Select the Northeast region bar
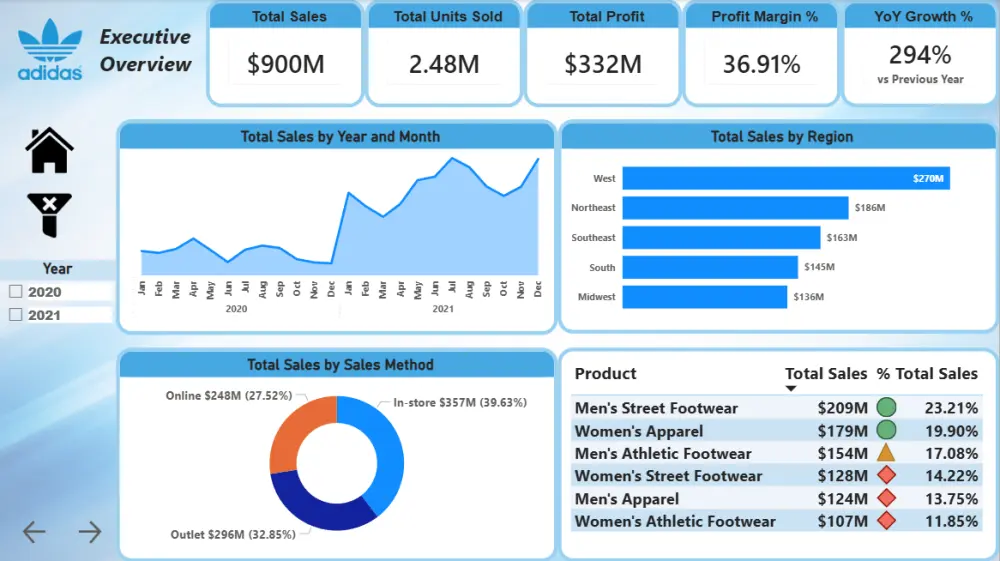The height and width of the screenshot is (561, 1000). click(x=735, y=208)
